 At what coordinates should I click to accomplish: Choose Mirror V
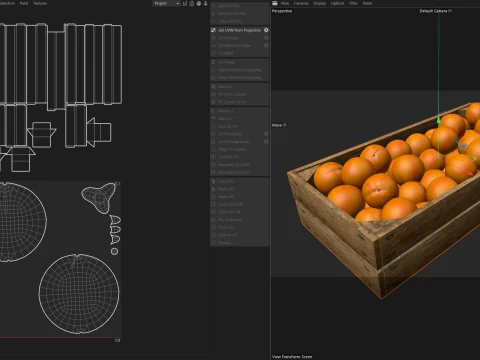(x=240, y=118)
